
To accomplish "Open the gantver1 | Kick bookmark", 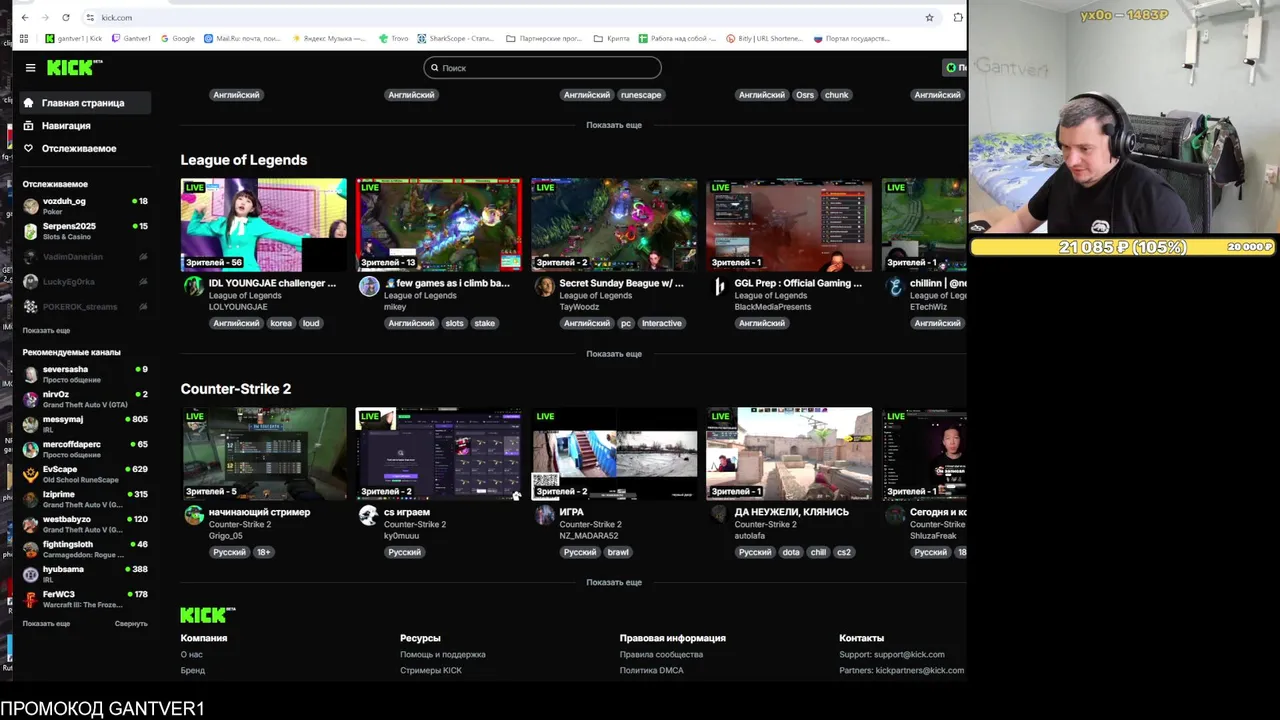I will click(74, 38).
